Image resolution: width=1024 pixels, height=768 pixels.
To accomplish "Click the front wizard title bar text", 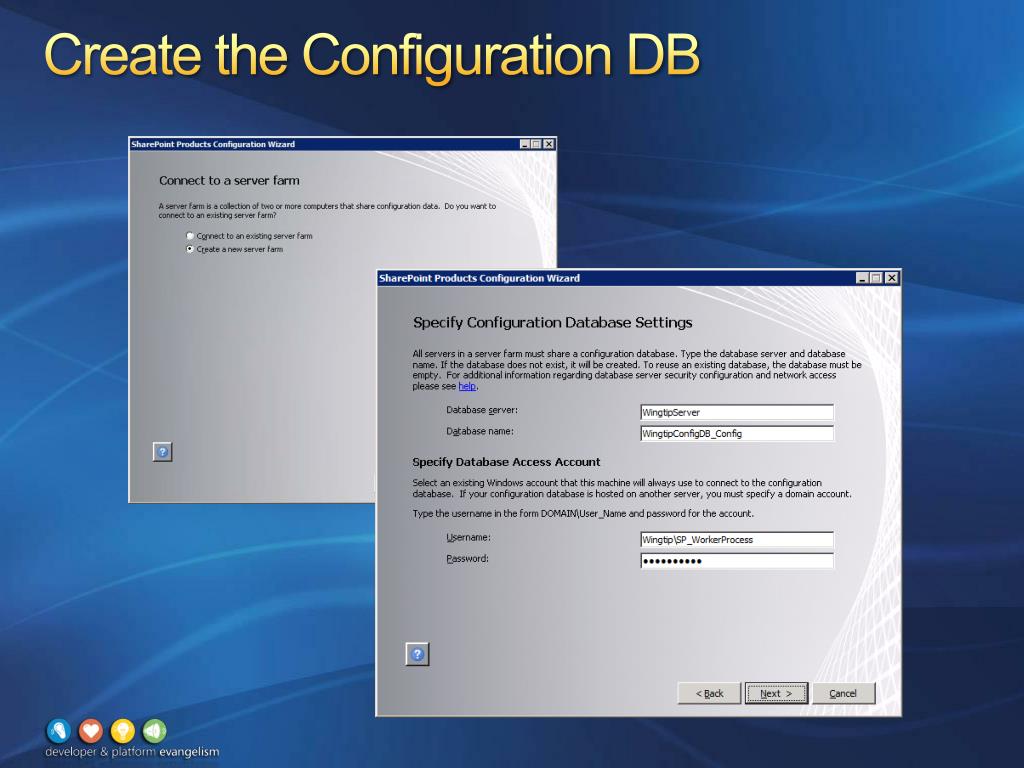I will 479,278.
